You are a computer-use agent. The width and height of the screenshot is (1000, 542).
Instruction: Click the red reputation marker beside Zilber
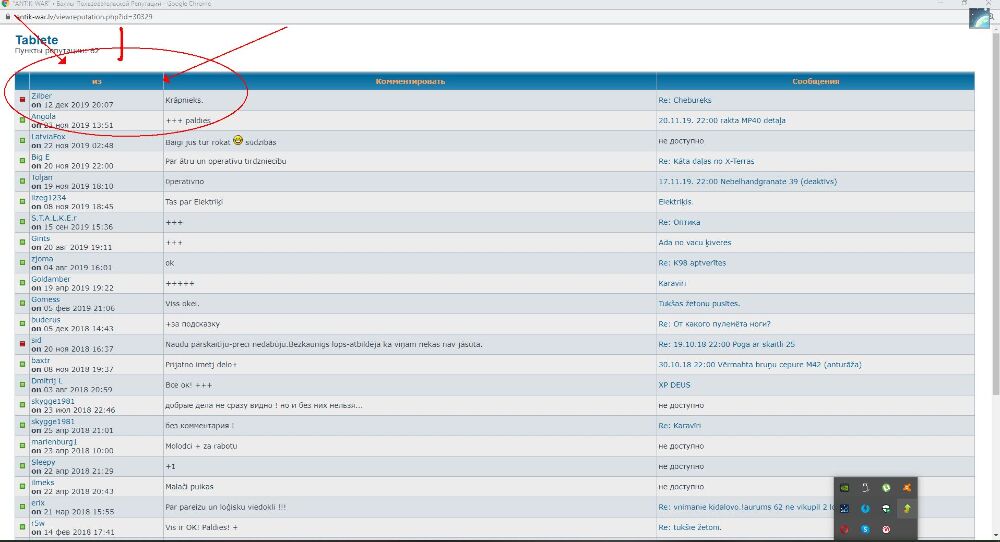click(x=22, y=100)
